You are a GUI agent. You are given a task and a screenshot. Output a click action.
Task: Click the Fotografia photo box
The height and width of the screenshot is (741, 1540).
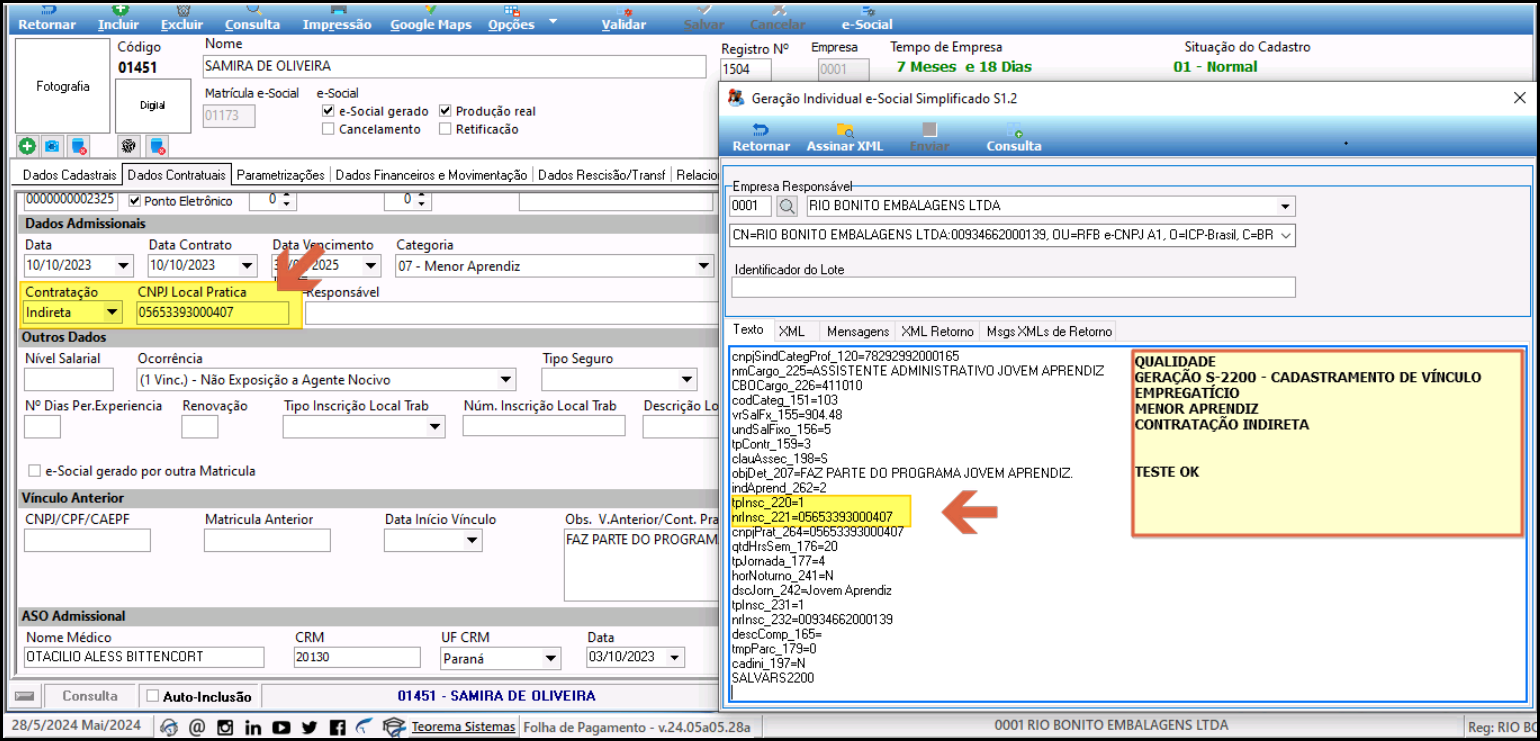tap(63, 86)
